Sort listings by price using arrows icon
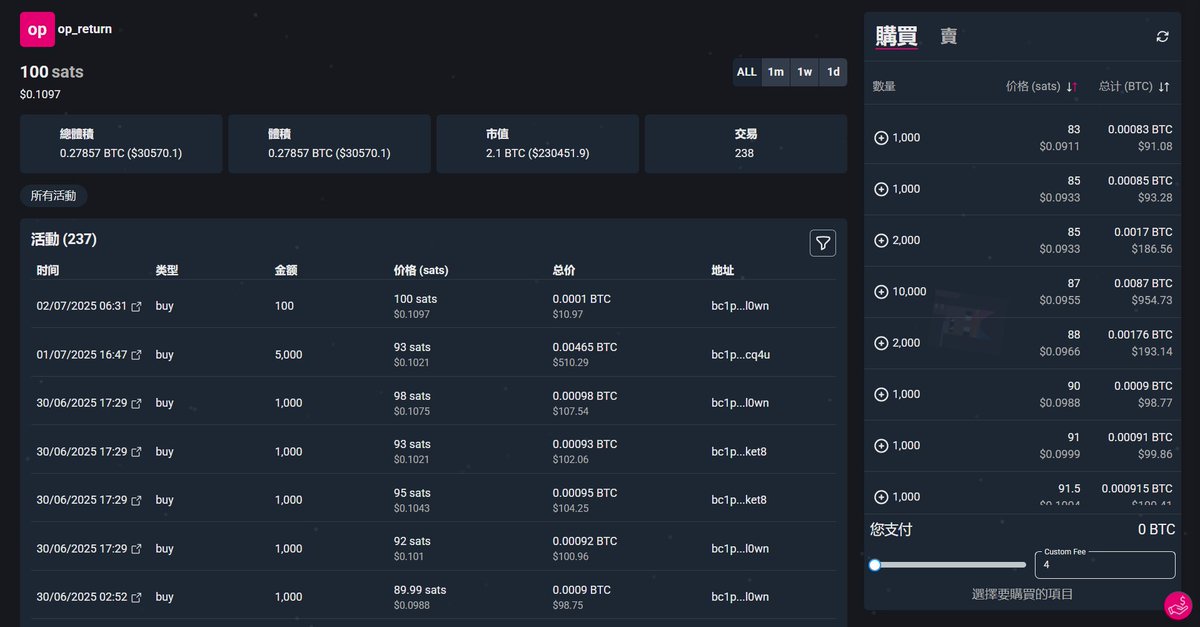The height and width of the screenshot is (627, 1200). click(x=1072, y=87)
